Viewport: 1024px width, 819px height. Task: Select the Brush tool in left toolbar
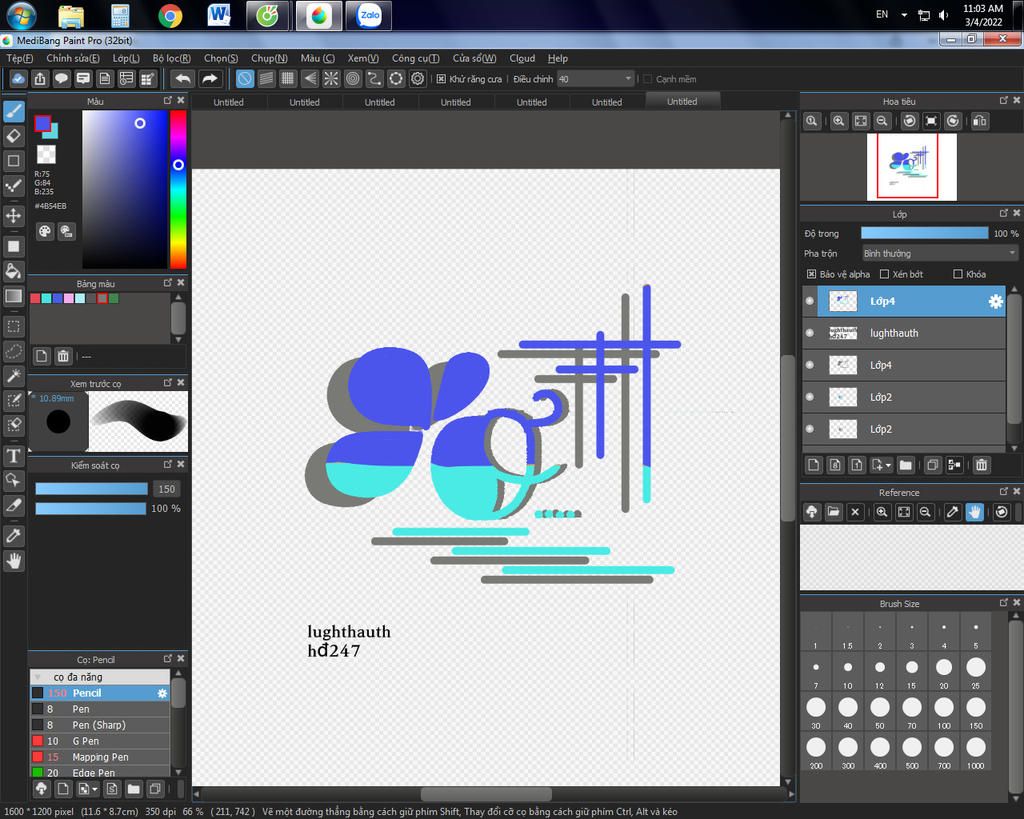(x=14, y=111)
